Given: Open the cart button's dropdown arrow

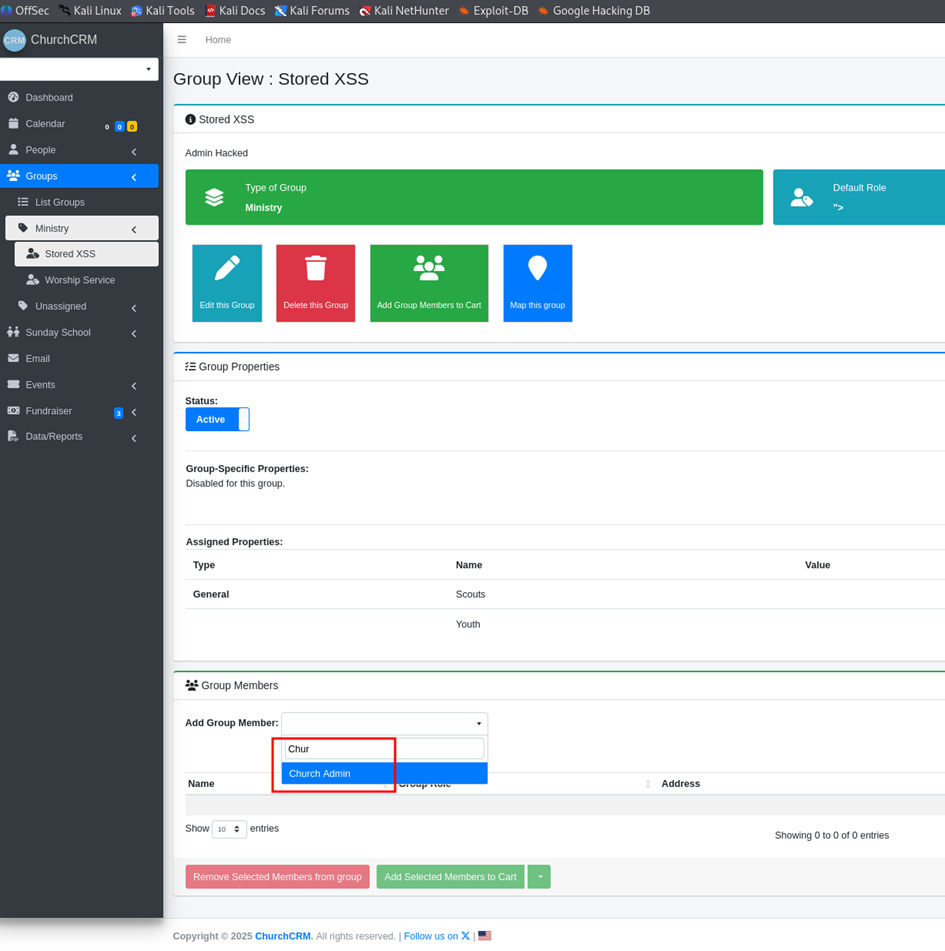Looking at the screenshot, I should (539, 876).
